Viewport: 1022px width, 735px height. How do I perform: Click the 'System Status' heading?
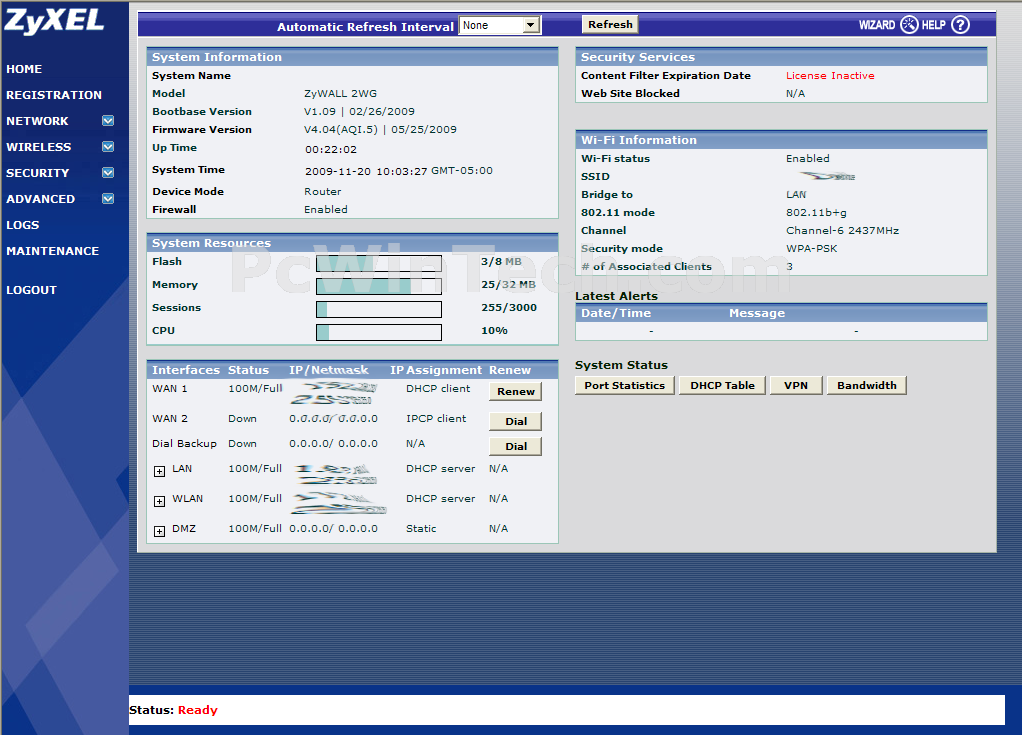(x=621, y=365)
